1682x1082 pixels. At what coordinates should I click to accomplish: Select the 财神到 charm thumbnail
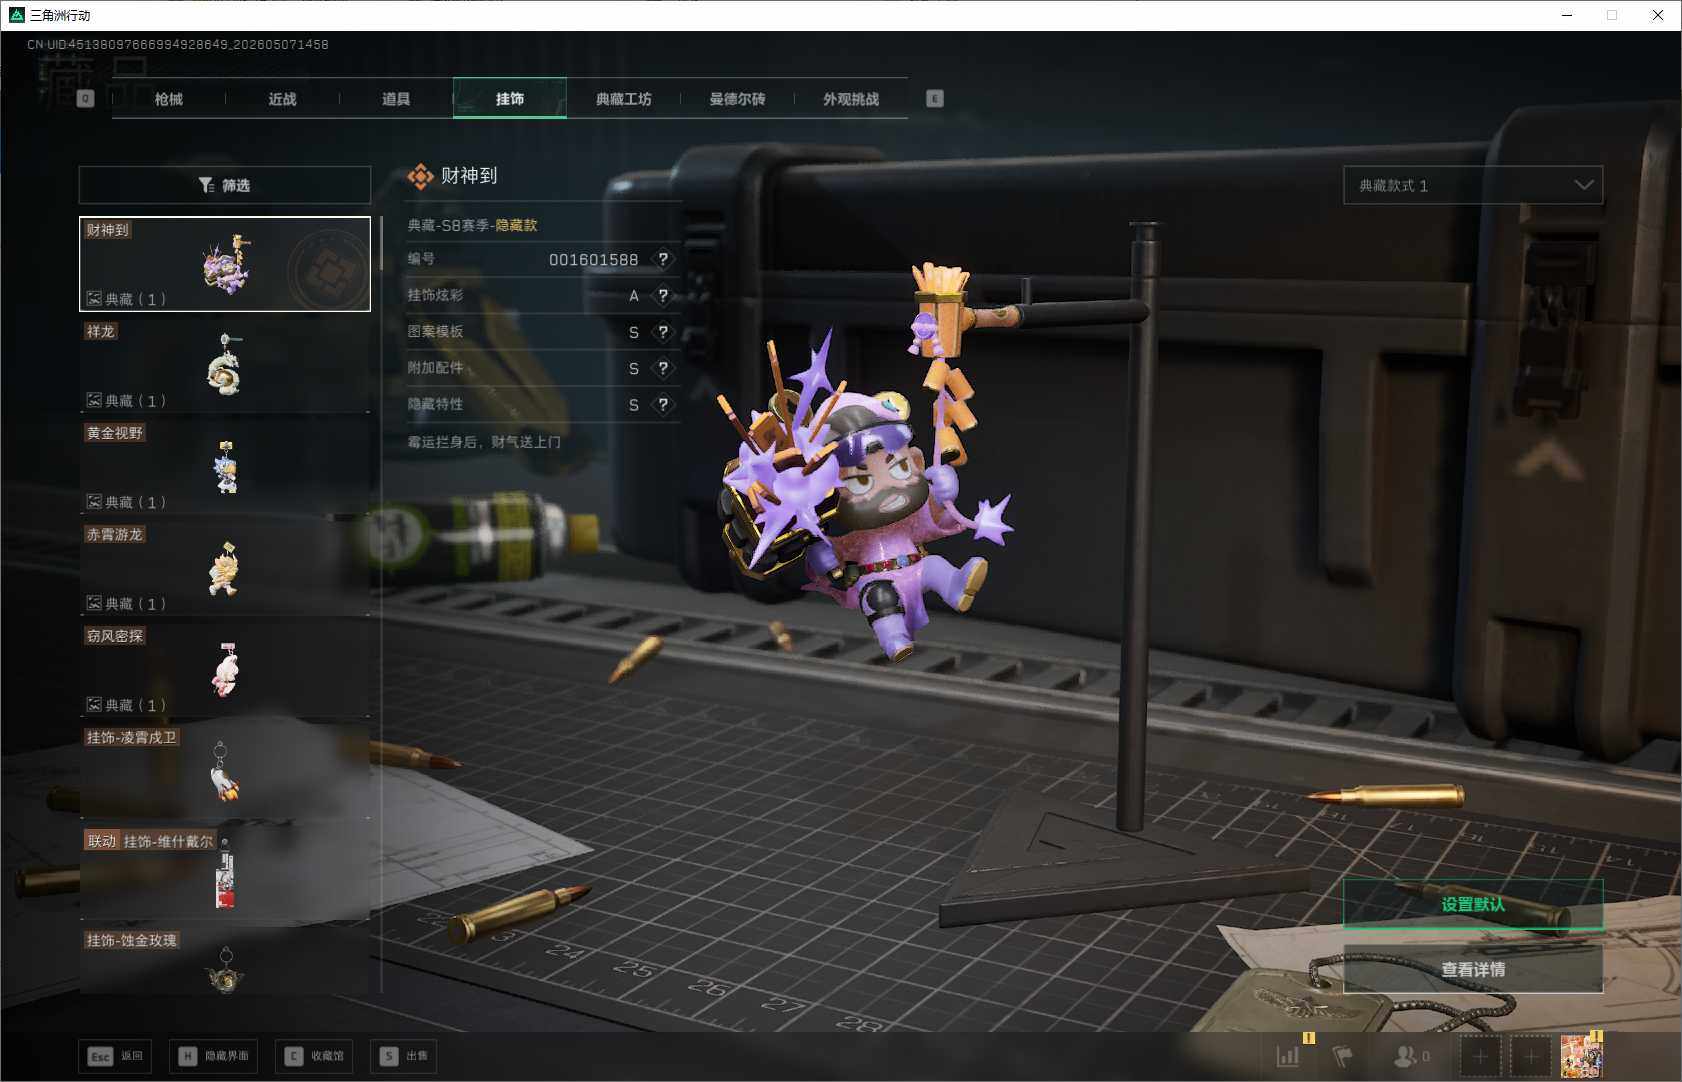coord(225,264)
